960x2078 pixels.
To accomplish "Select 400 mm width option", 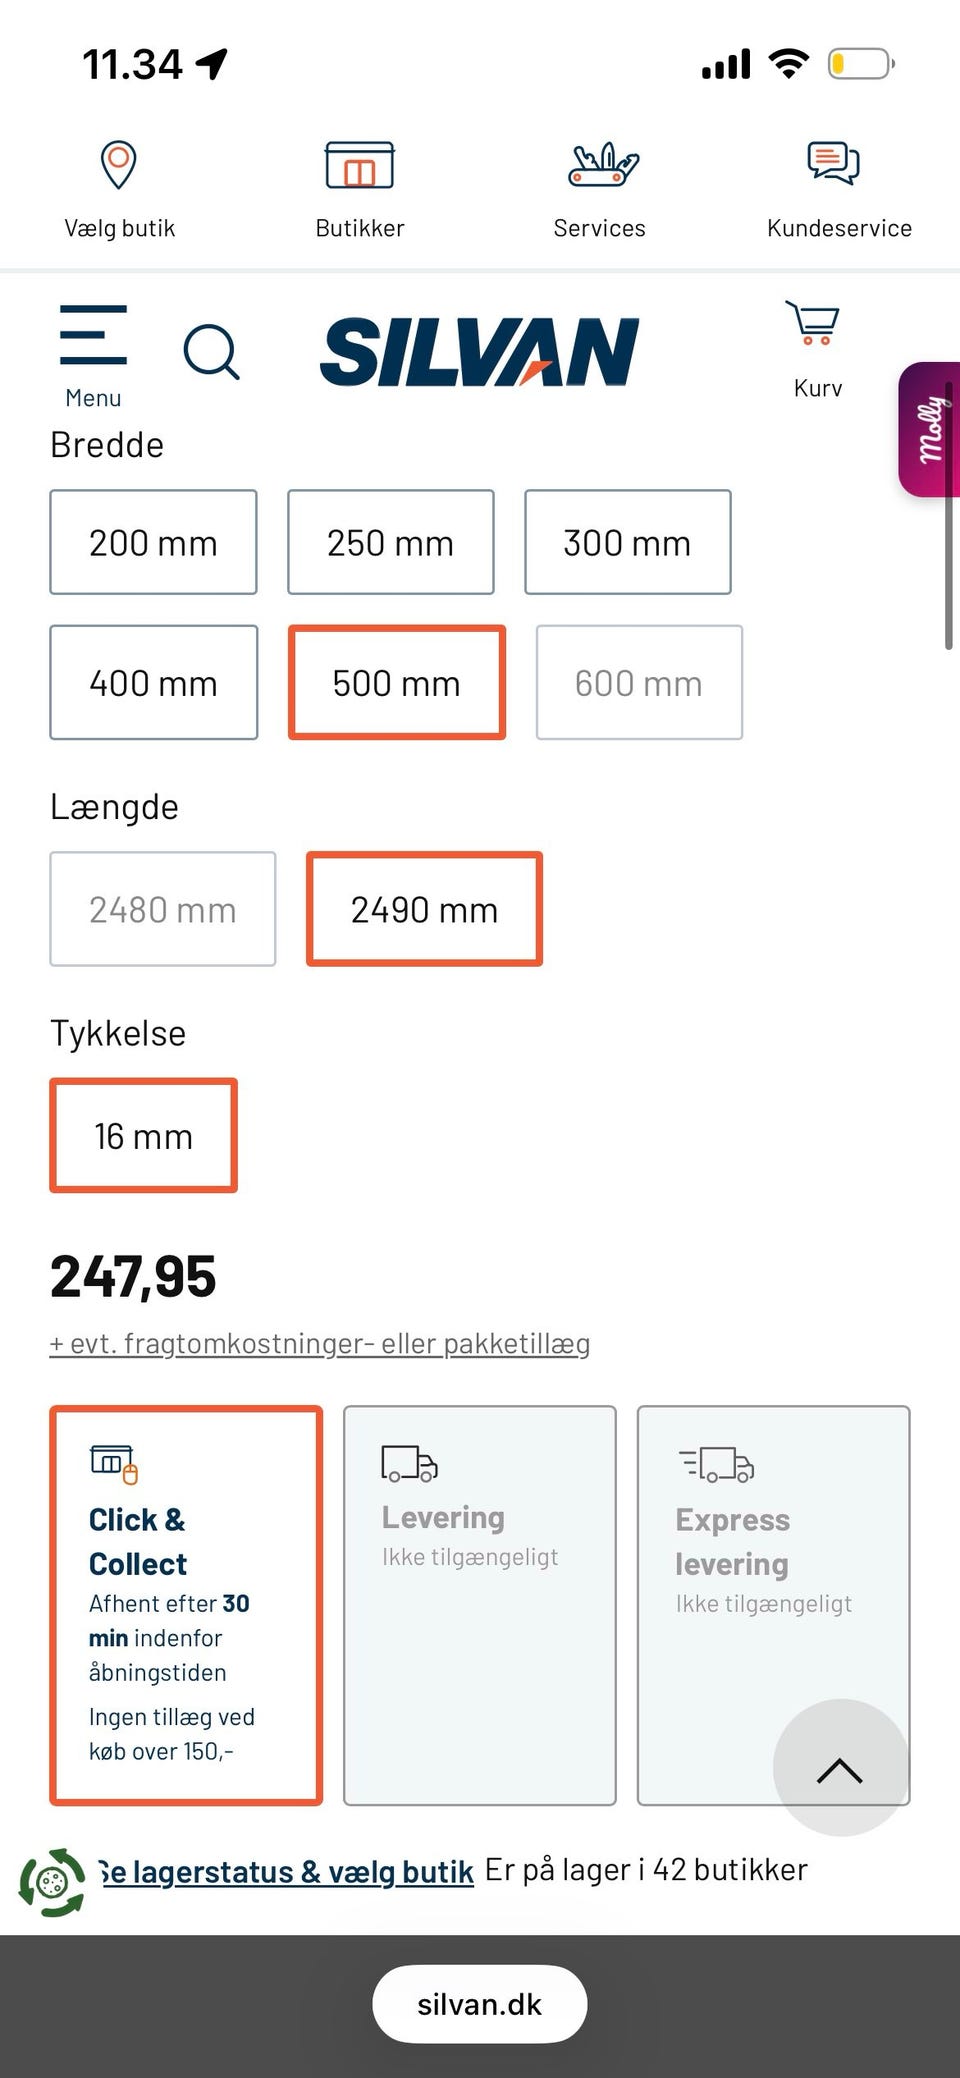I will pos(153,683).
